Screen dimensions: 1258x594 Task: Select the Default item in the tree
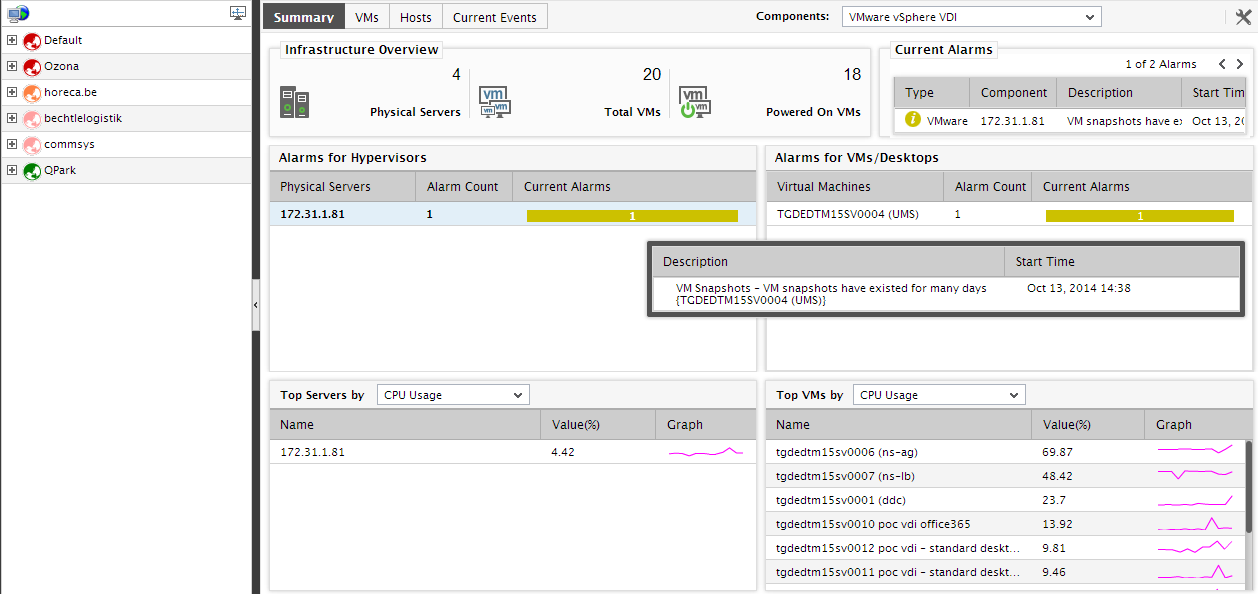[63, 40]
